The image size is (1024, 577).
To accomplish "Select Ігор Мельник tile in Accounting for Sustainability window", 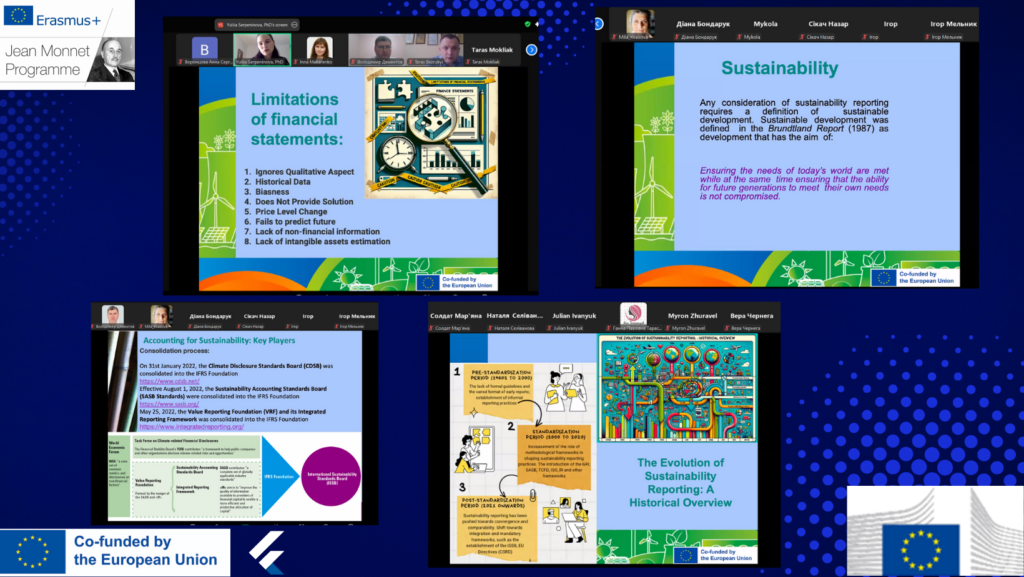I will tap(357, 317).
